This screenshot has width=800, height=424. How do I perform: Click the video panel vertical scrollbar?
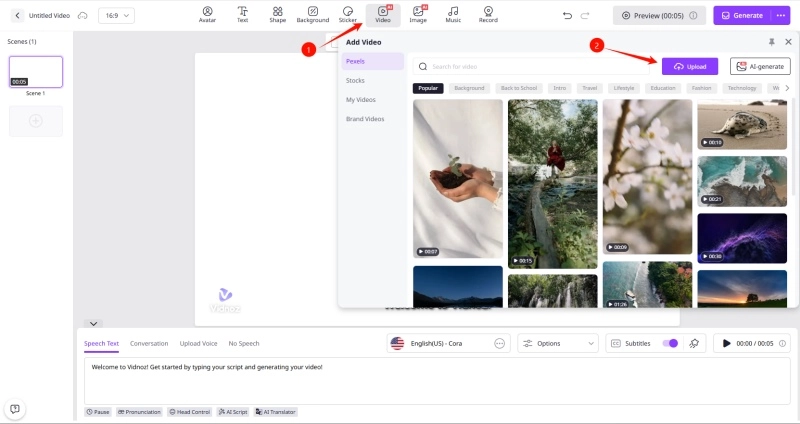(793, 148)
